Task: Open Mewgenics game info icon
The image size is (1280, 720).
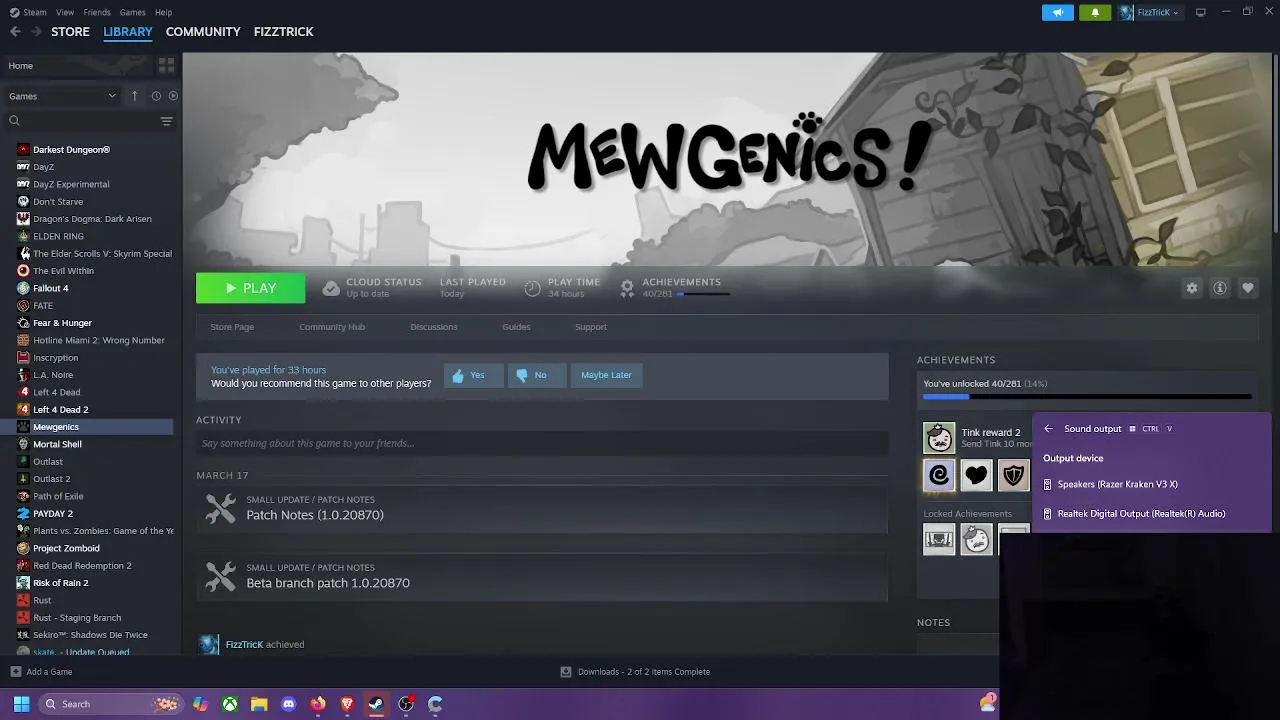Action: [x=1219, y=288]
